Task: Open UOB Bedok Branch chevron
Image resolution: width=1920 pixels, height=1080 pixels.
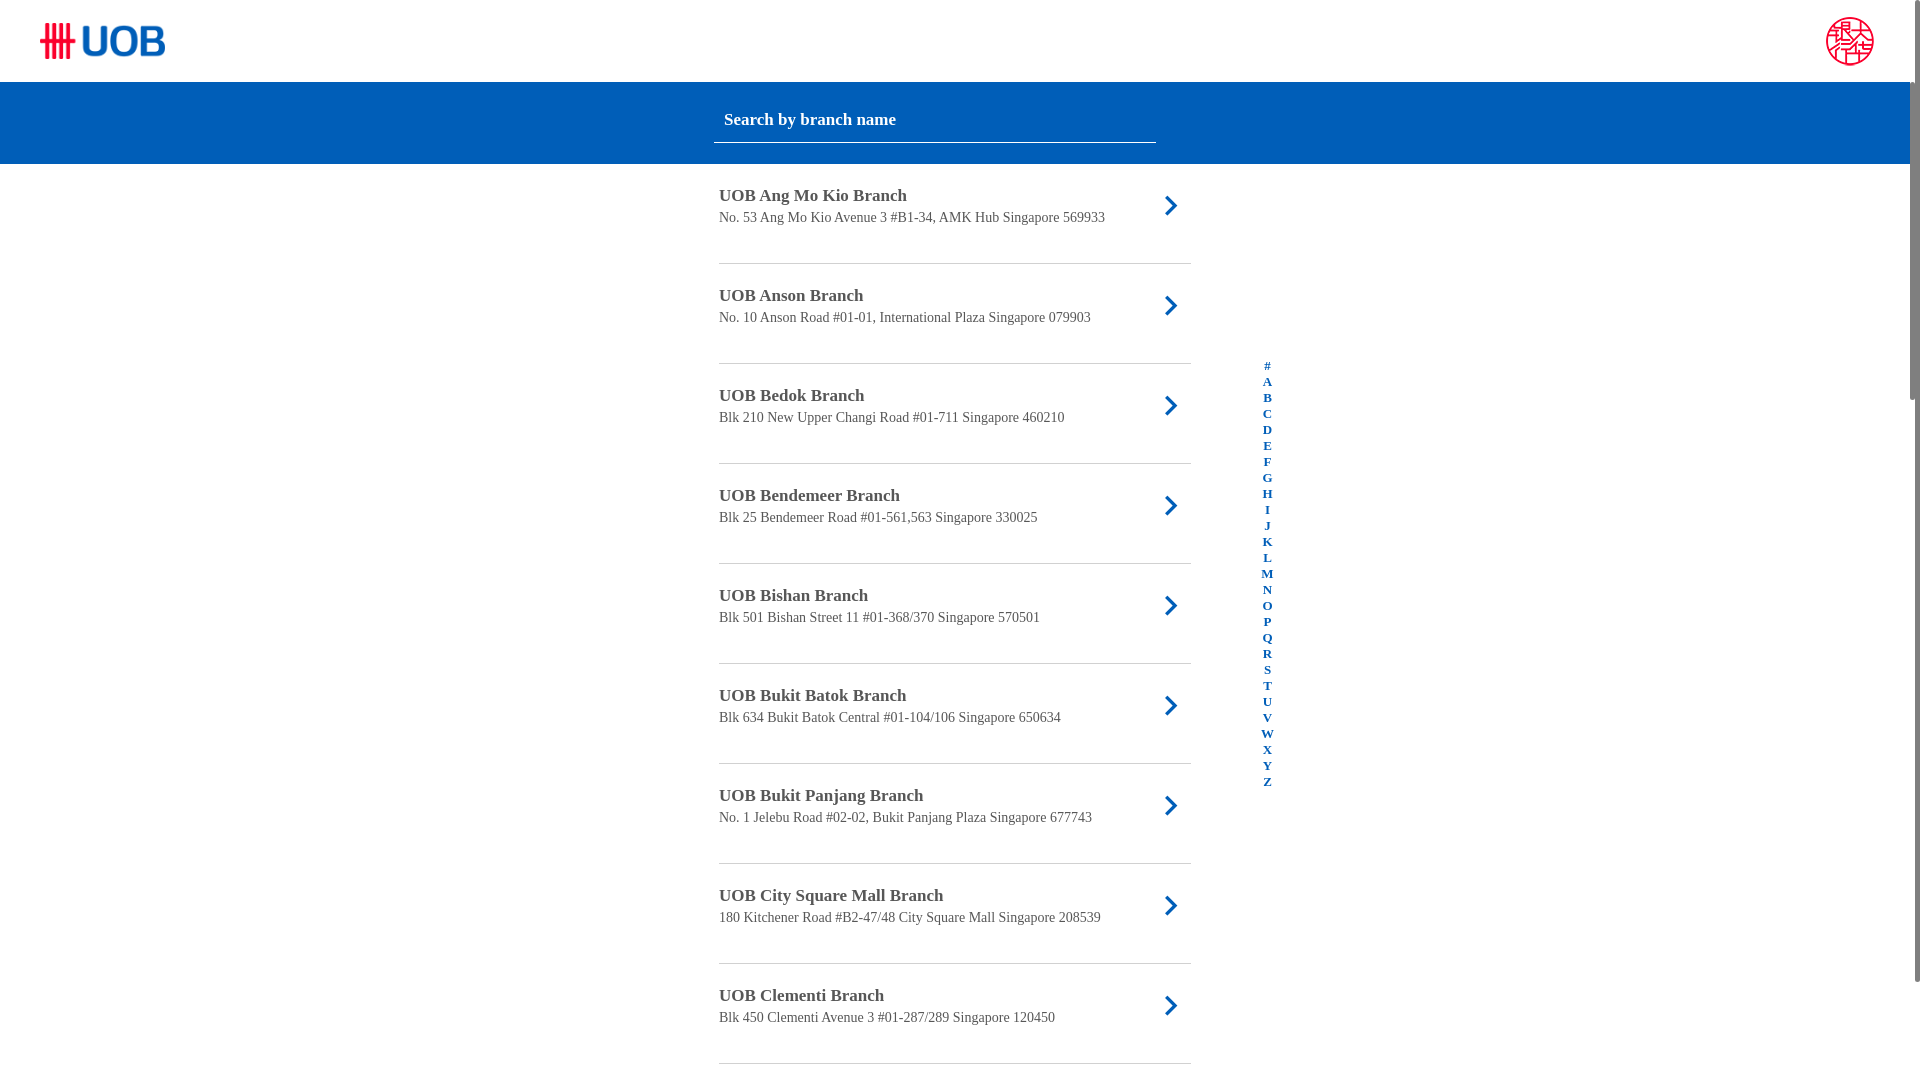Action: tap(1171, 406)
